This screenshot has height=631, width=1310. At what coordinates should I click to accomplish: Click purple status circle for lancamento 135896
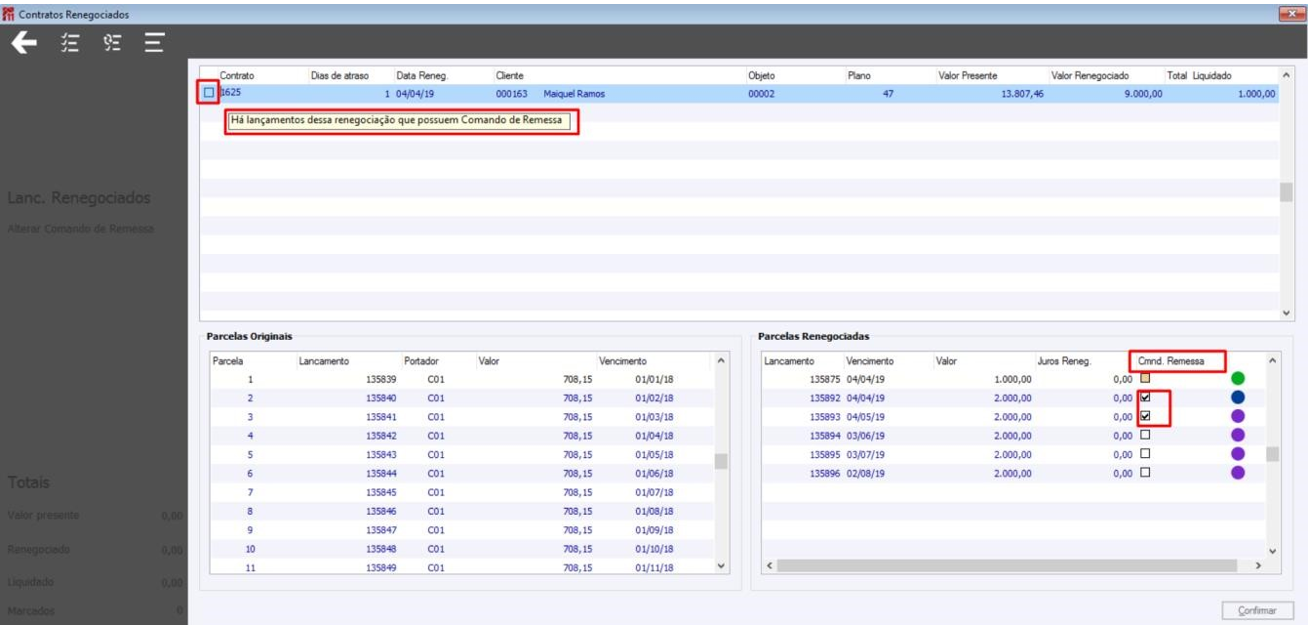(x=1238, y=473)
